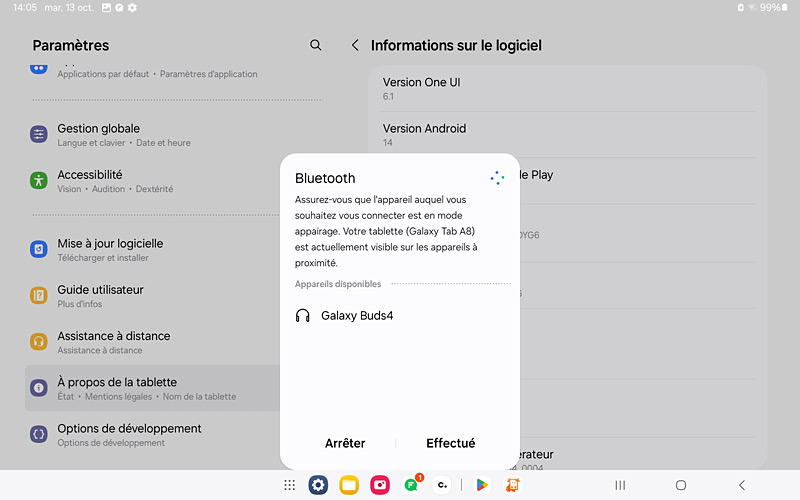Image resolution: width=800 pixels, height=500 pixels.
Task: Tap the Back navigation chevron in navigation bar
Action: pos(742,485)
